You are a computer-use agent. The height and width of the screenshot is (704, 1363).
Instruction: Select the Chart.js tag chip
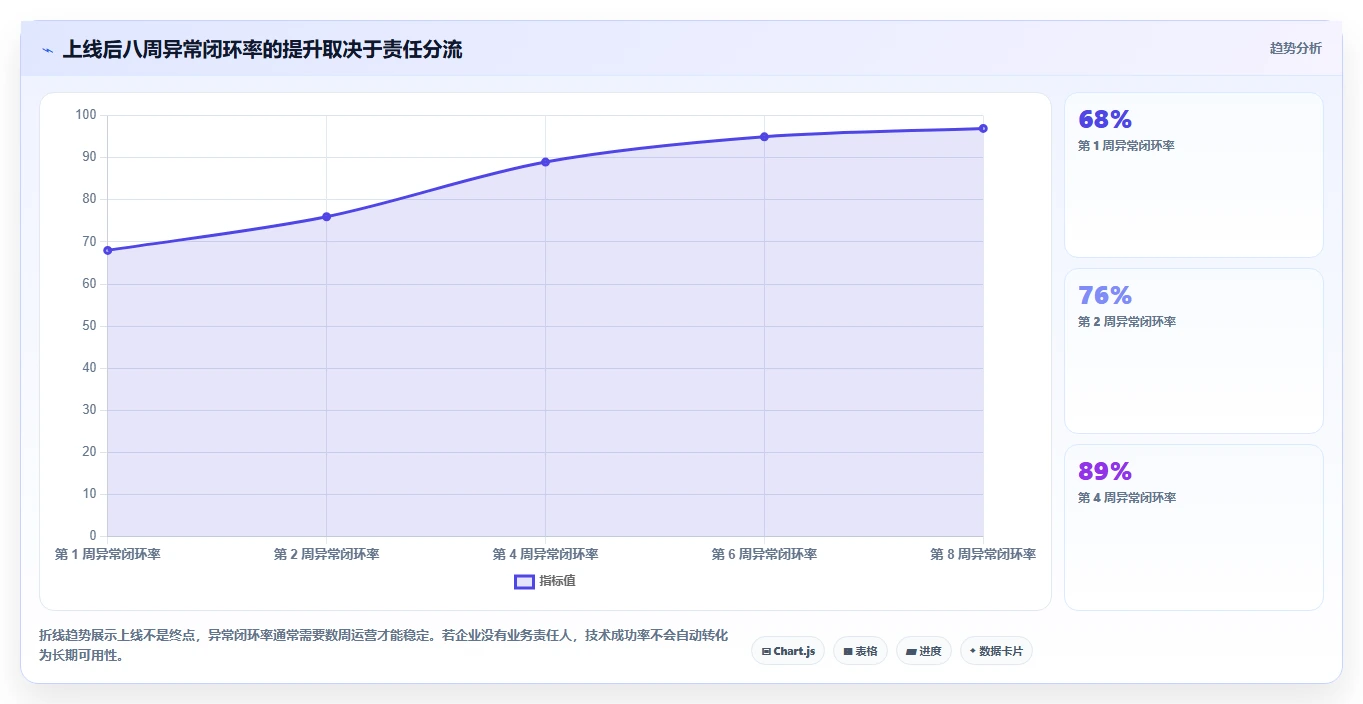pos(788,651)
